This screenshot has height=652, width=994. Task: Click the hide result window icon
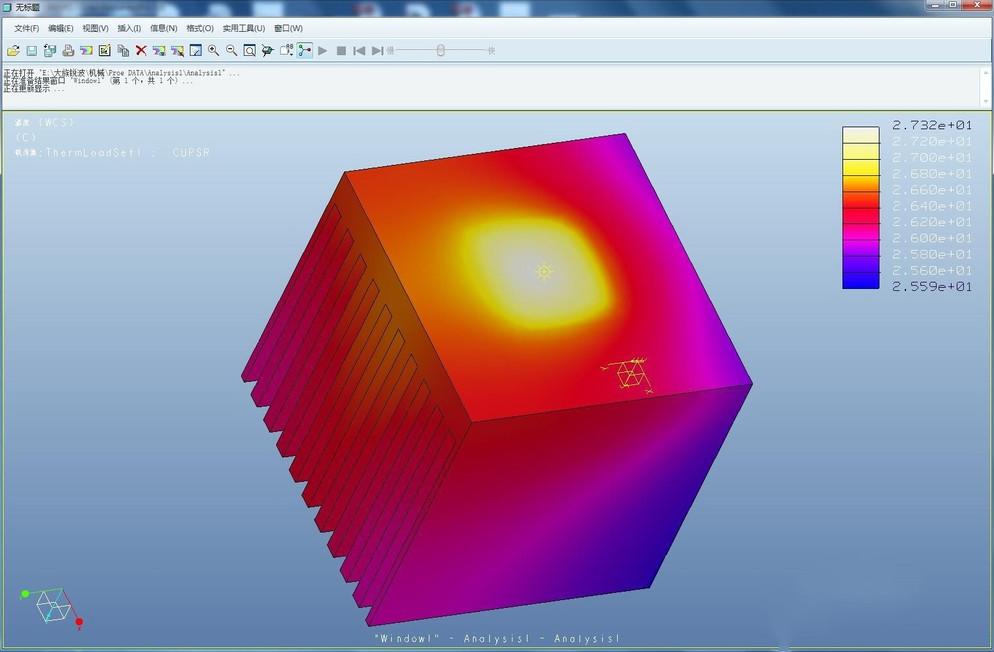pos(178,51)
